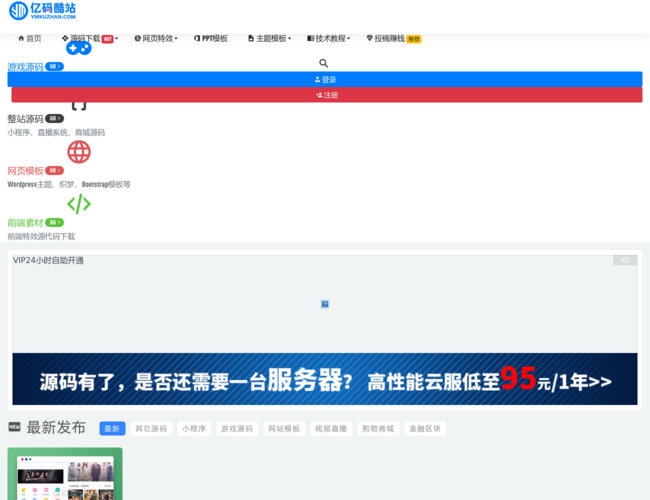Click the AD label in the banner corner

pyautogui.click(x=625, y=260)
